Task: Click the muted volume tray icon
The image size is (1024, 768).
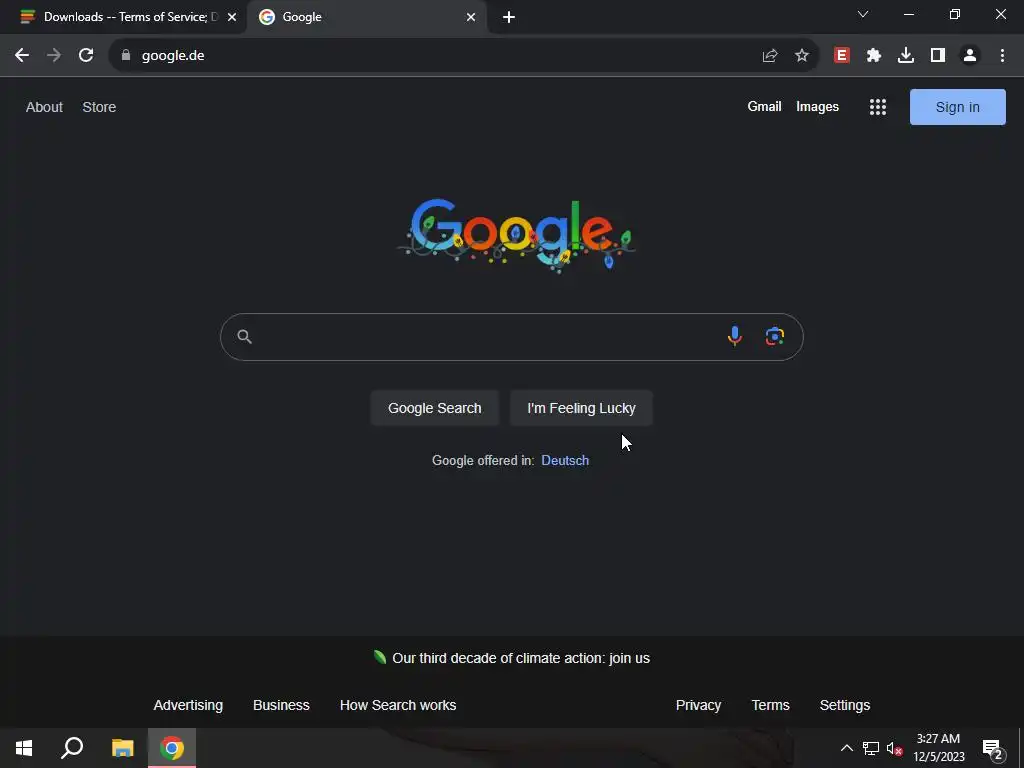Action: [894, 748]
